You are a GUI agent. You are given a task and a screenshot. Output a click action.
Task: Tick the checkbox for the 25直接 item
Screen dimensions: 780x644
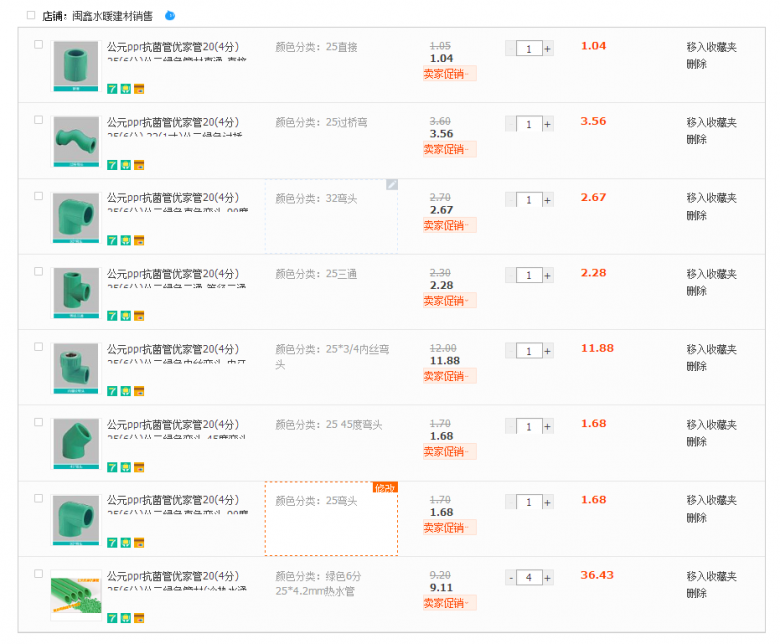(39, 44)
